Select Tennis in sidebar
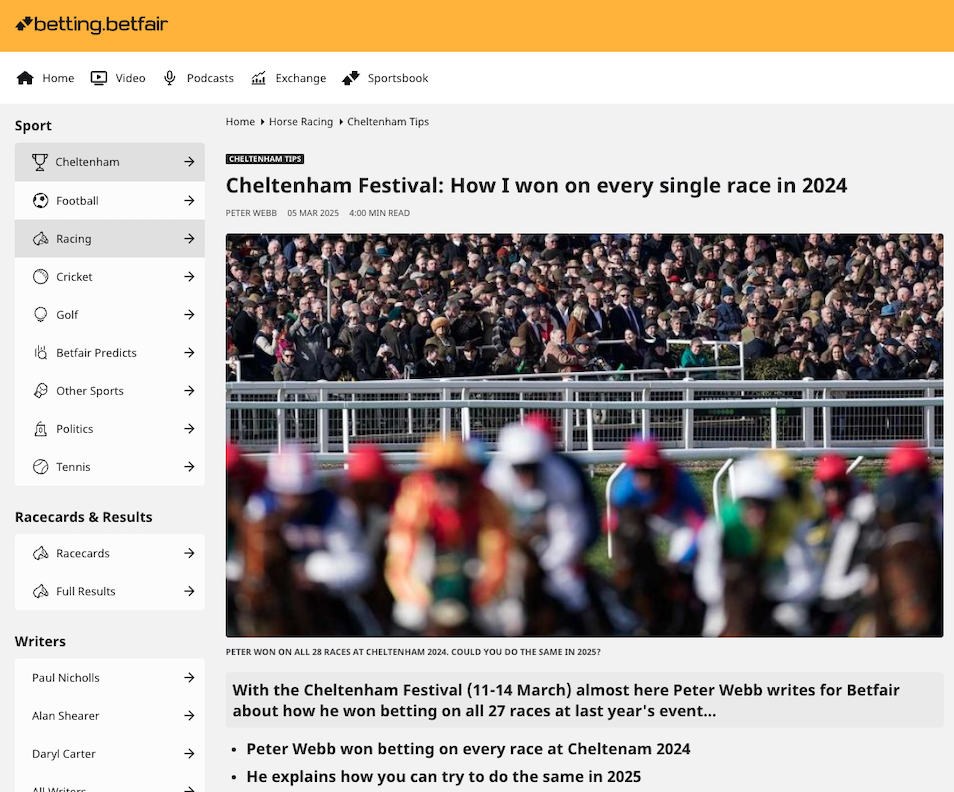This screenshot has width=954, height=792. tap(110, 467)
